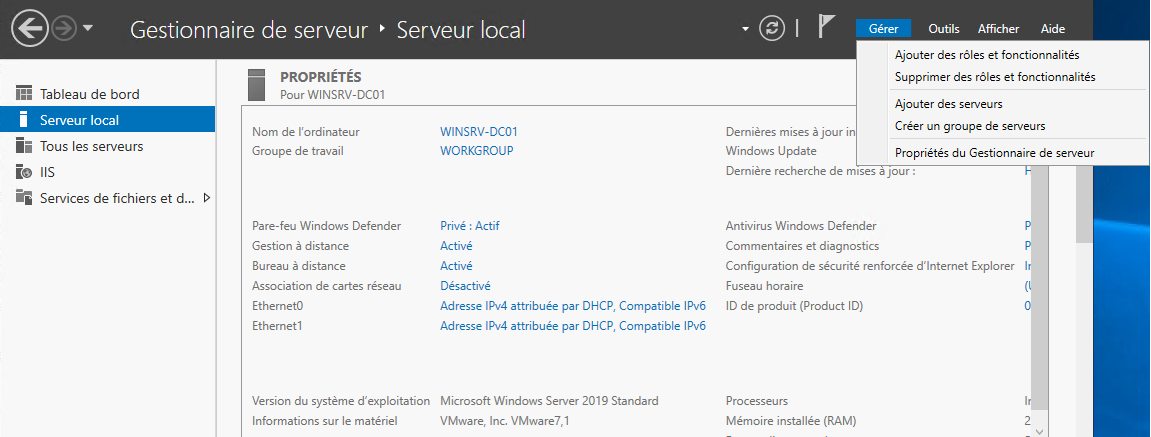Open navigation history dropdown arrow
This screenshot has height=437, width=1151.
pyautogui.click(x=88, y=29)
